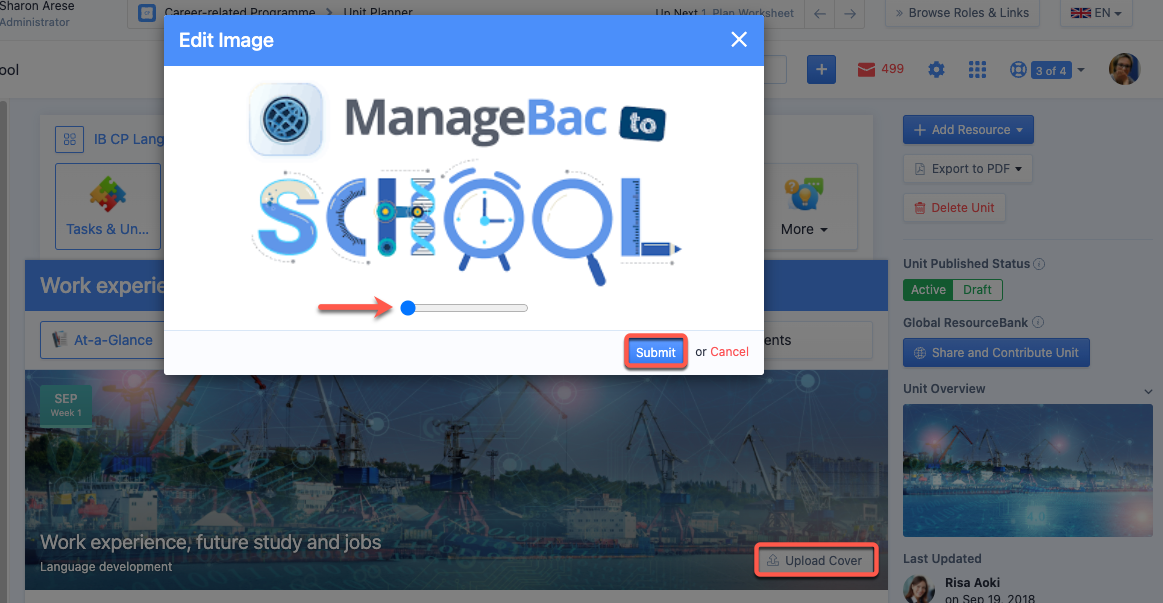1163x603 pixels.
Task: Open the messages envelope icon
Action: (866, 70)
